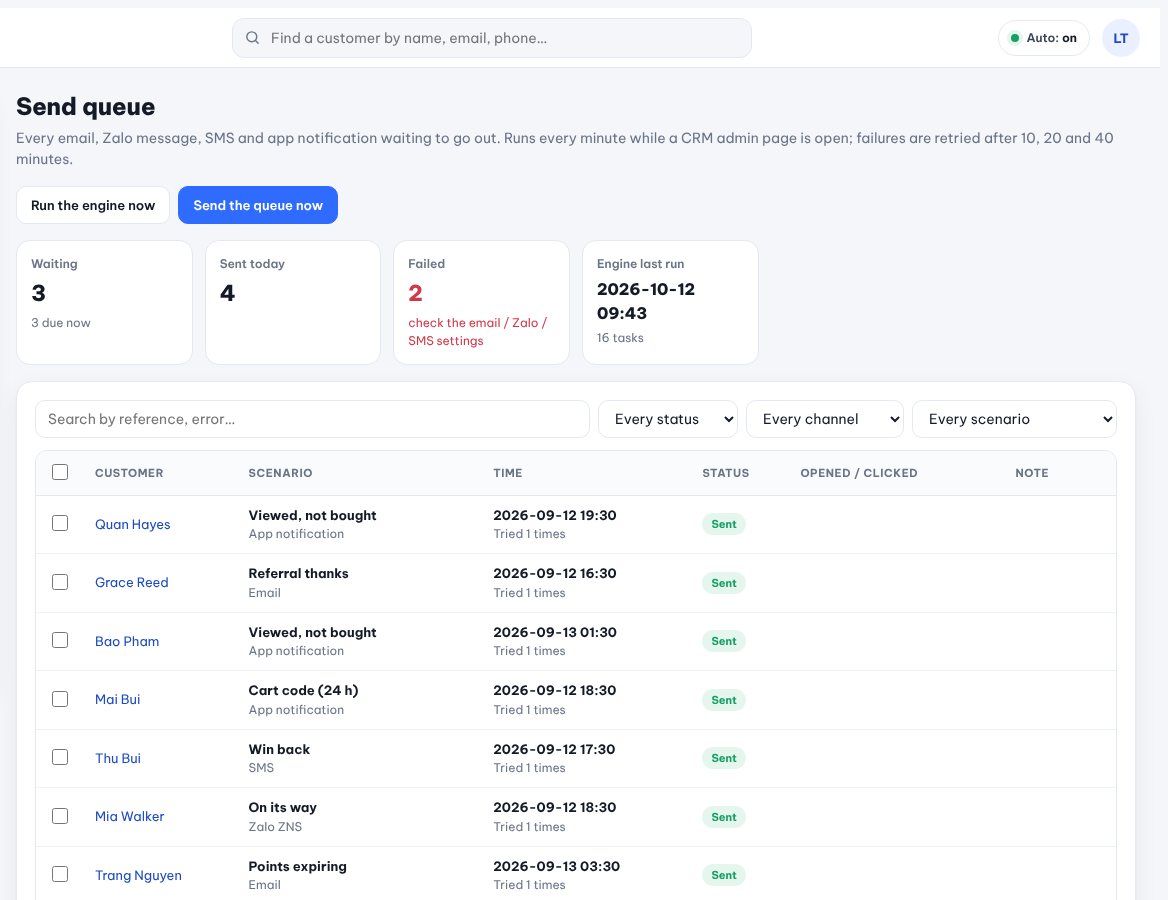Image resolution: width=1168 pixels, height=900 pixels.
Task: Tick the select-all checkbox in table header
Action: [x=60, y=472]
